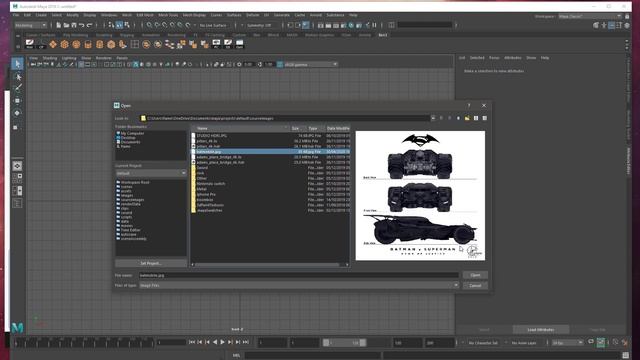Select STUDIO HDRI.JPG file row

coord(270,136)
